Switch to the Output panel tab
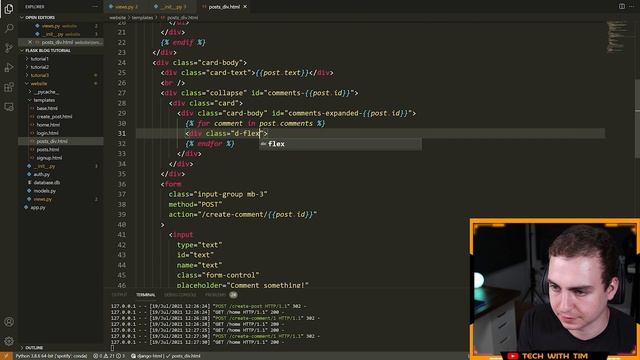The height and width of the screenshot is (360, 640). point(119,295)
